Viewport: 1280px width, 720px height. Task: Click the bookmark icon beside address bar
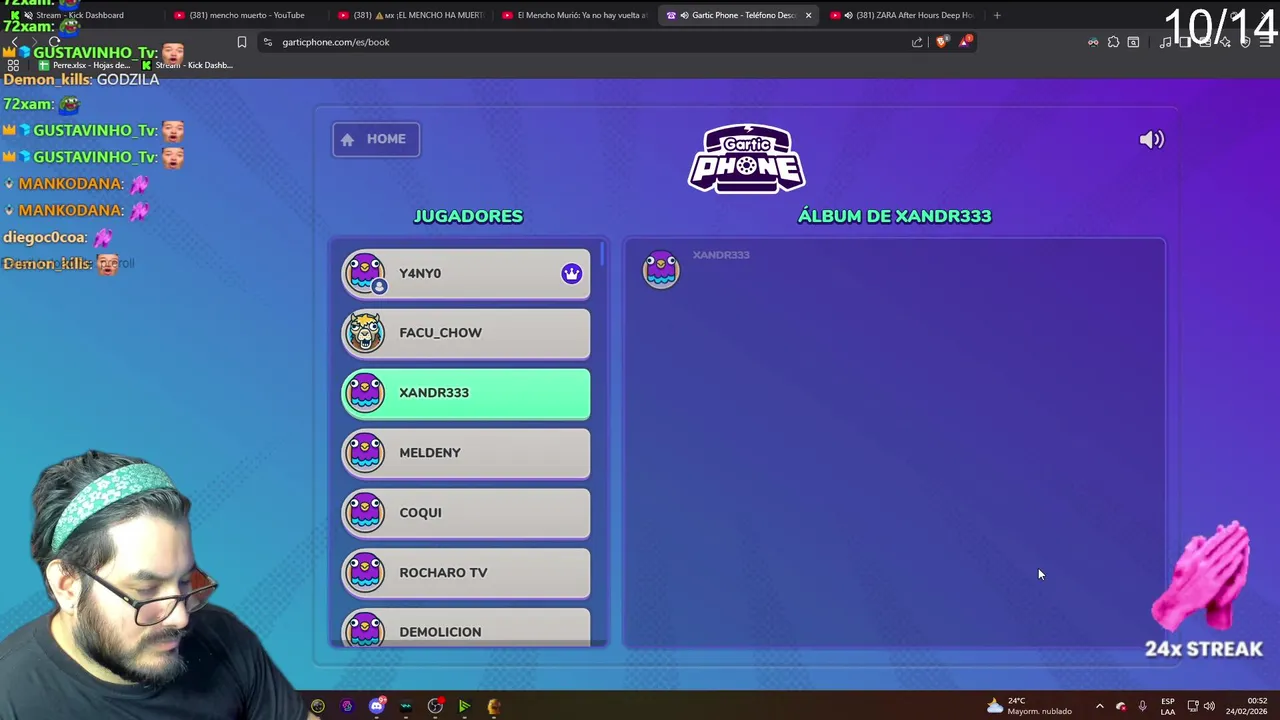[x=242, y=42]
